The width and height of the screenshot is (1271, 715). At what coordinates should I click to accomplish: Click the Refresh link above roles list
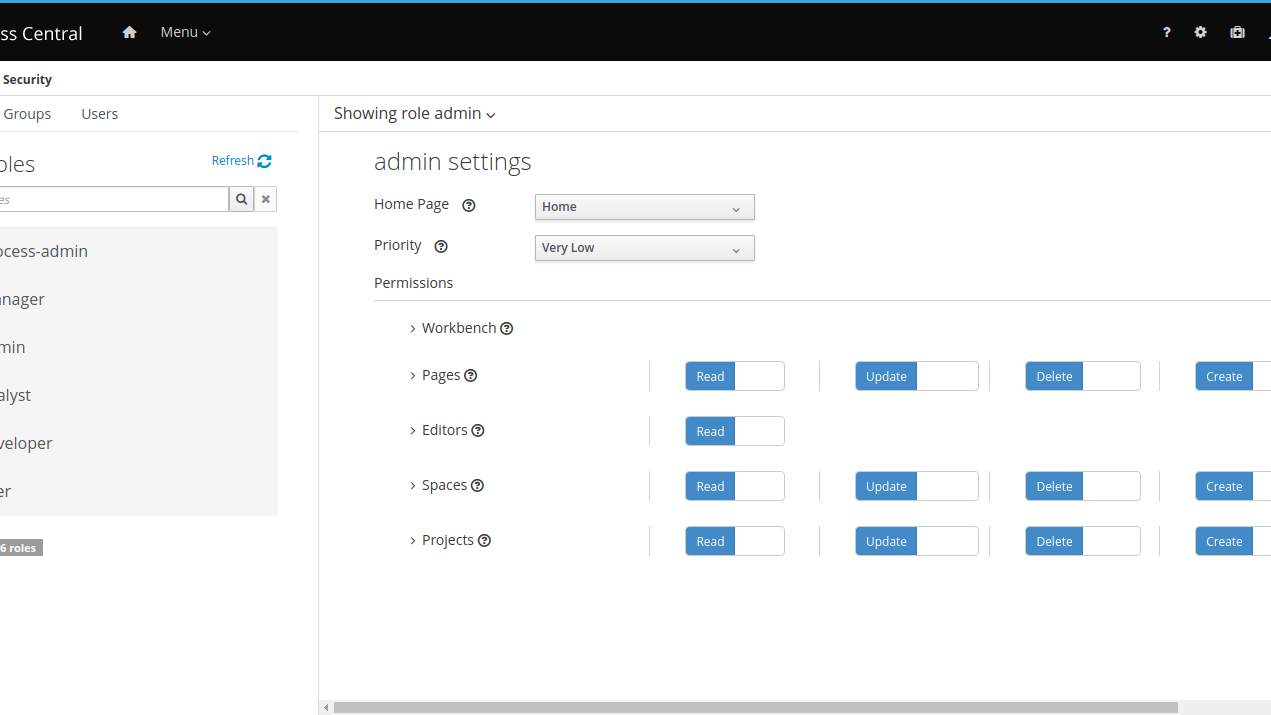click(240, 161)
